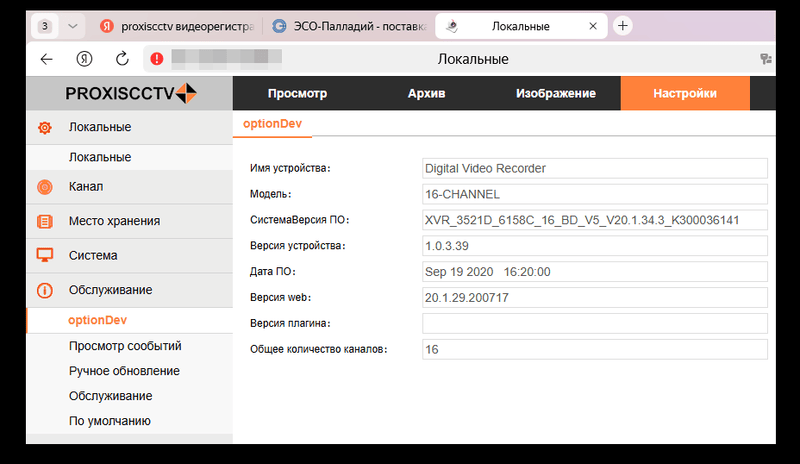Expand Место хранения sidebar section
The image size is (800, 464).
130,221
